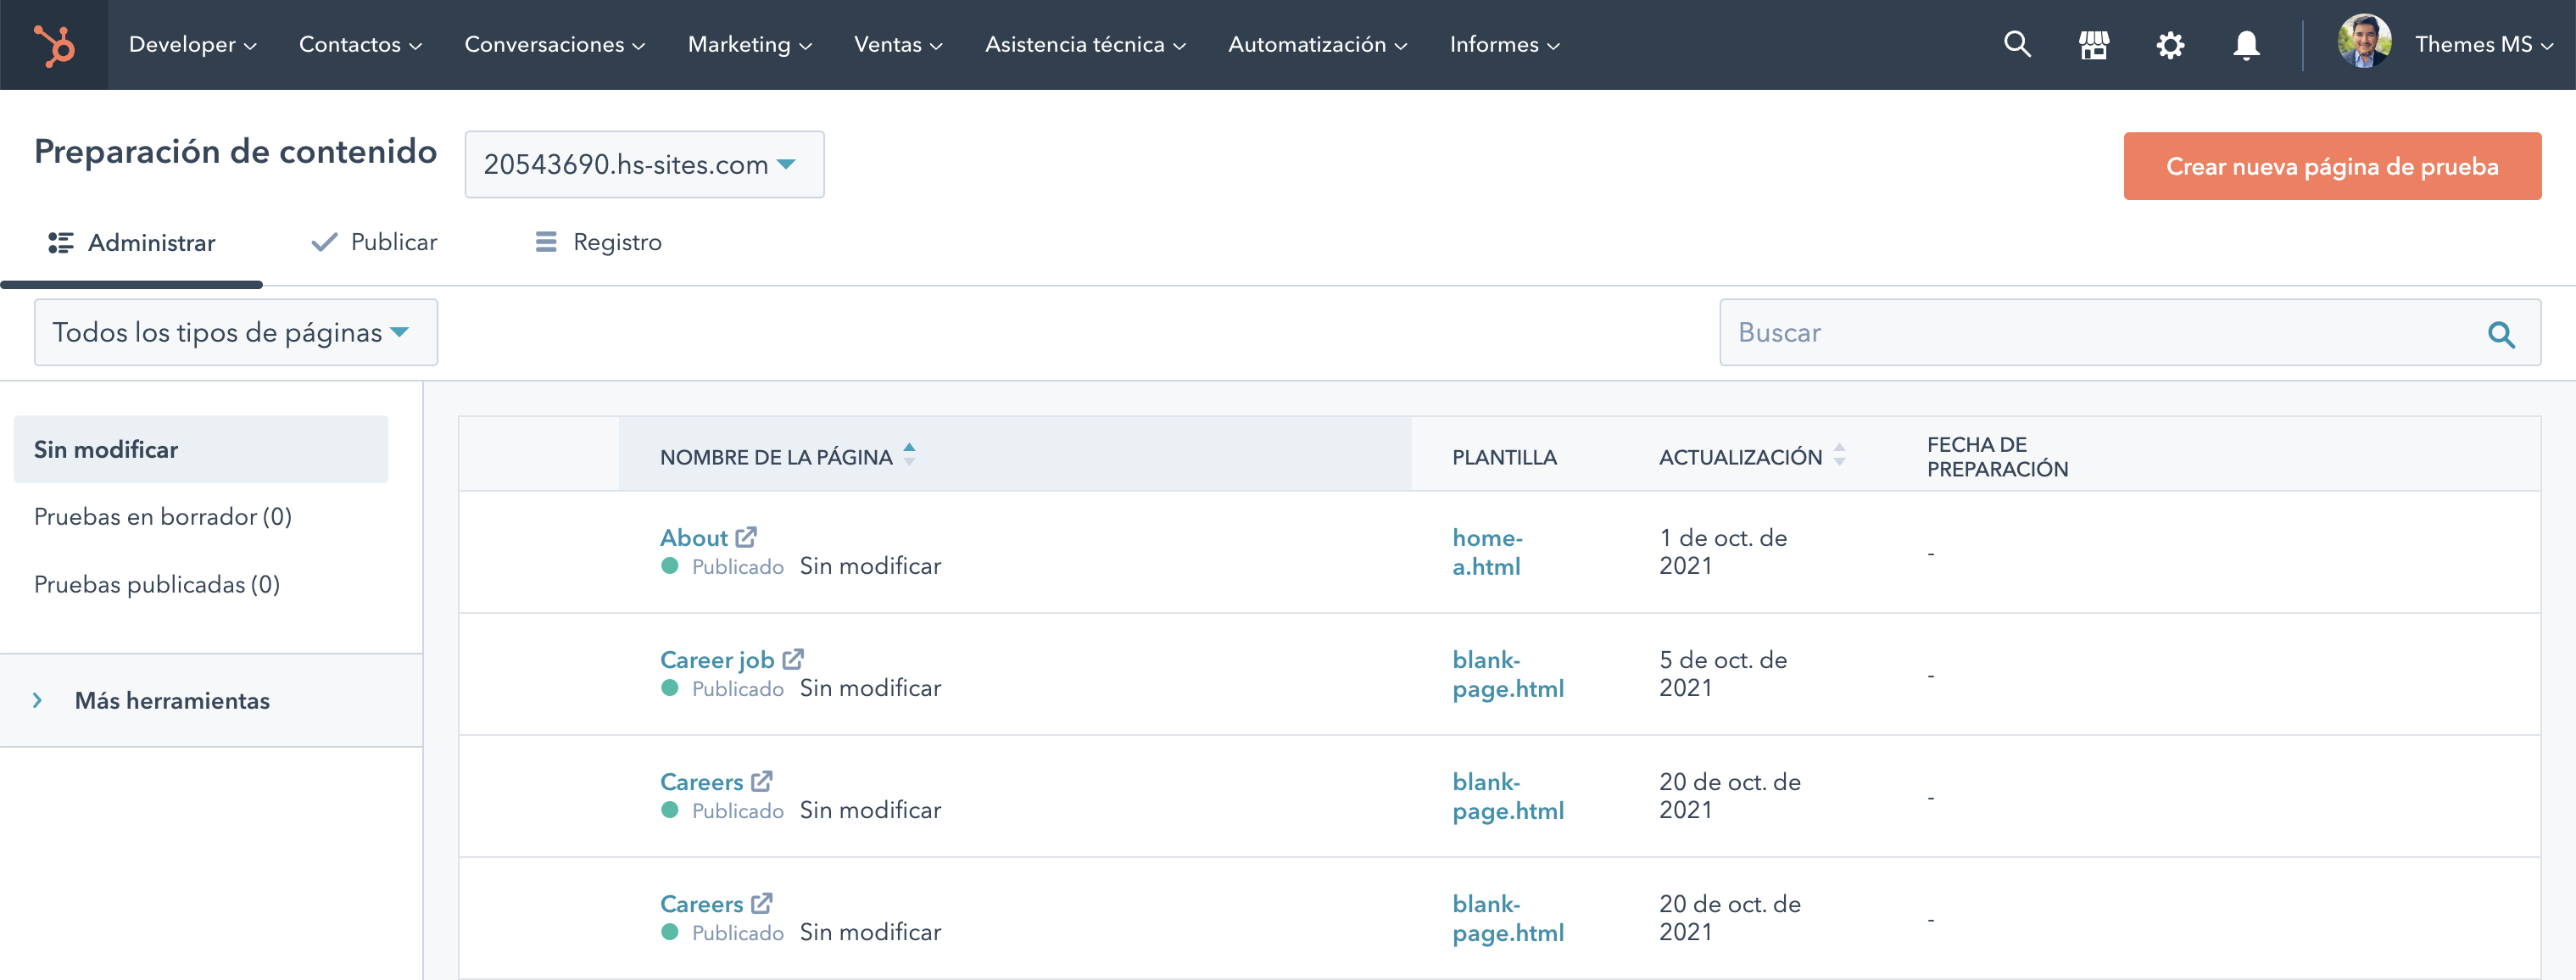Screen dimensions: 2576x980
Task: Click into the Buscar search field
Action: pos(2100,332)
